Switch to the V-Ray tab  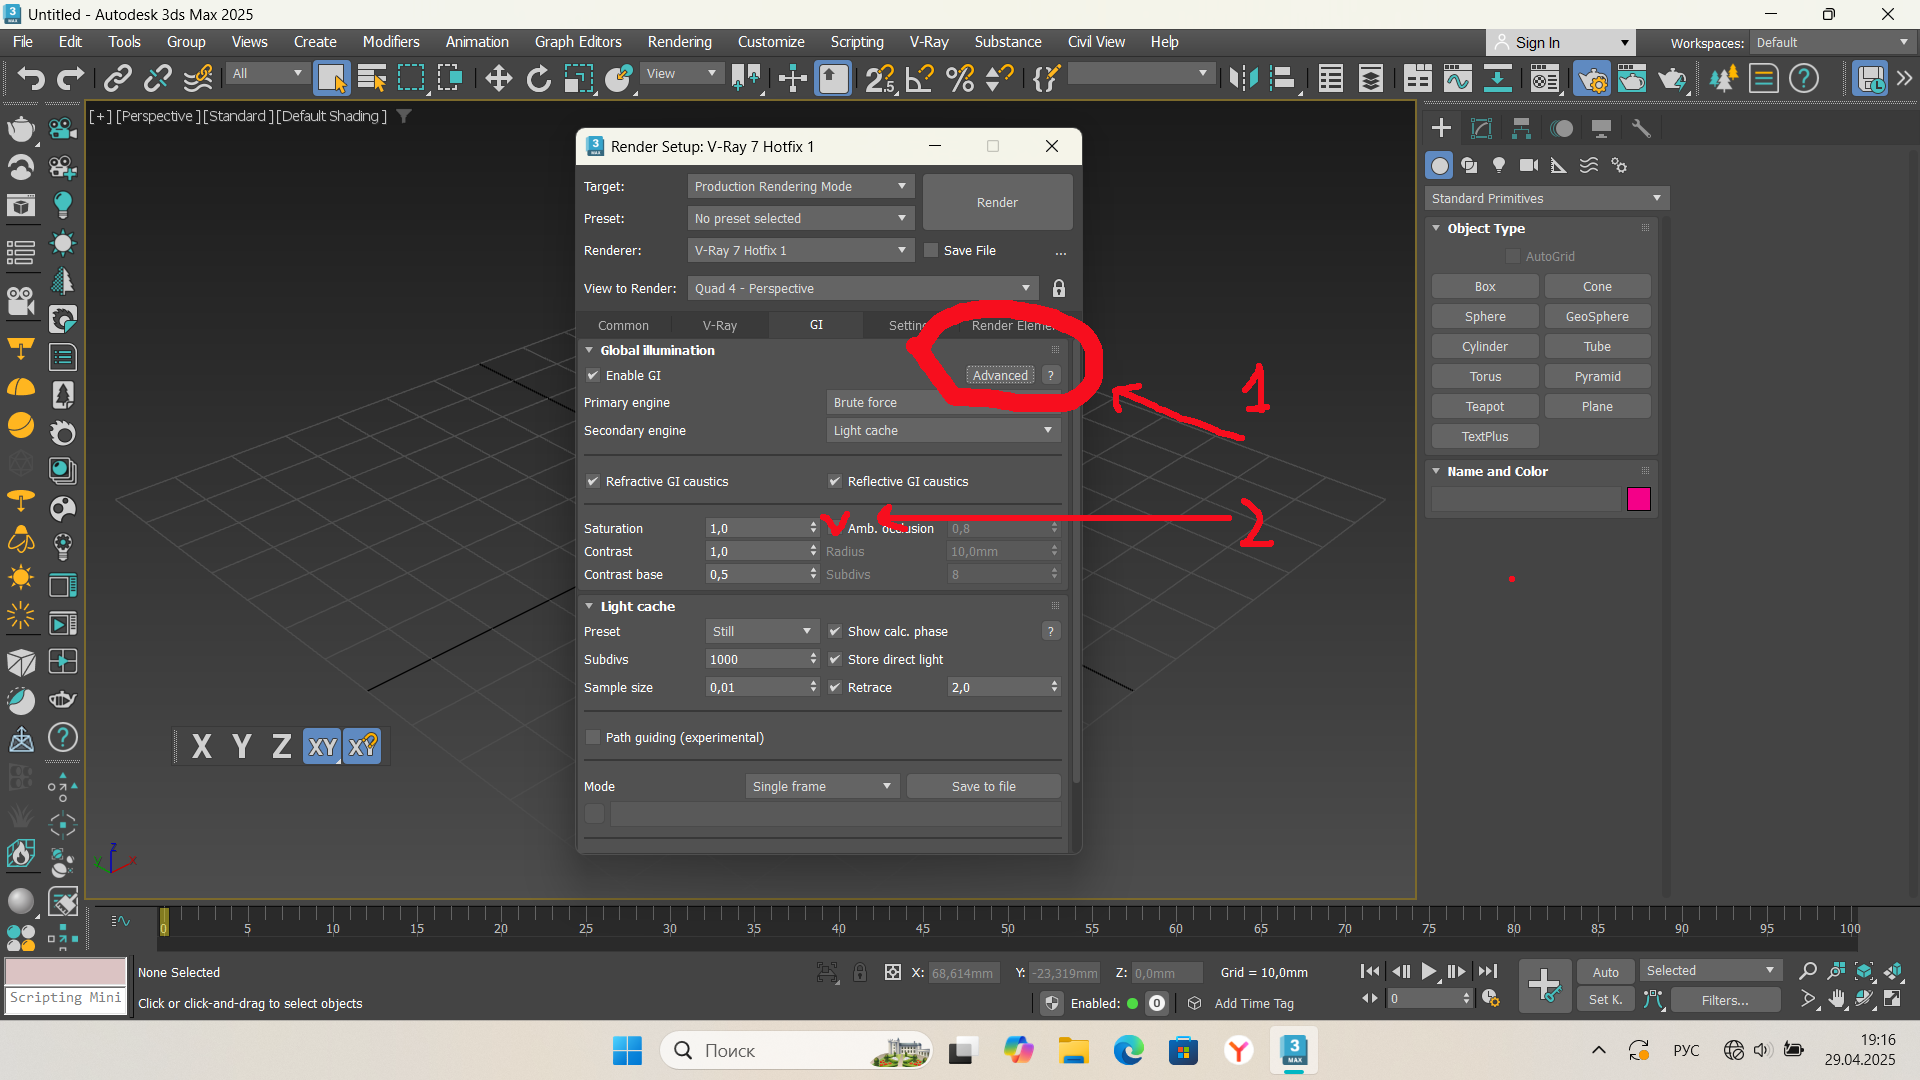click(x=719, y=326)
